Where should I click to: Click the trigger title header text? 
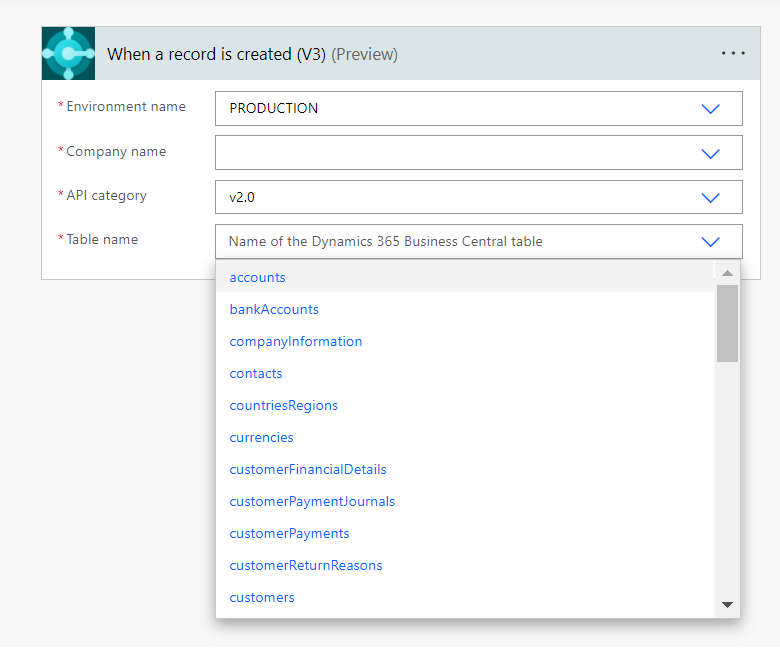pyautogui.click(x=216, y=54)
